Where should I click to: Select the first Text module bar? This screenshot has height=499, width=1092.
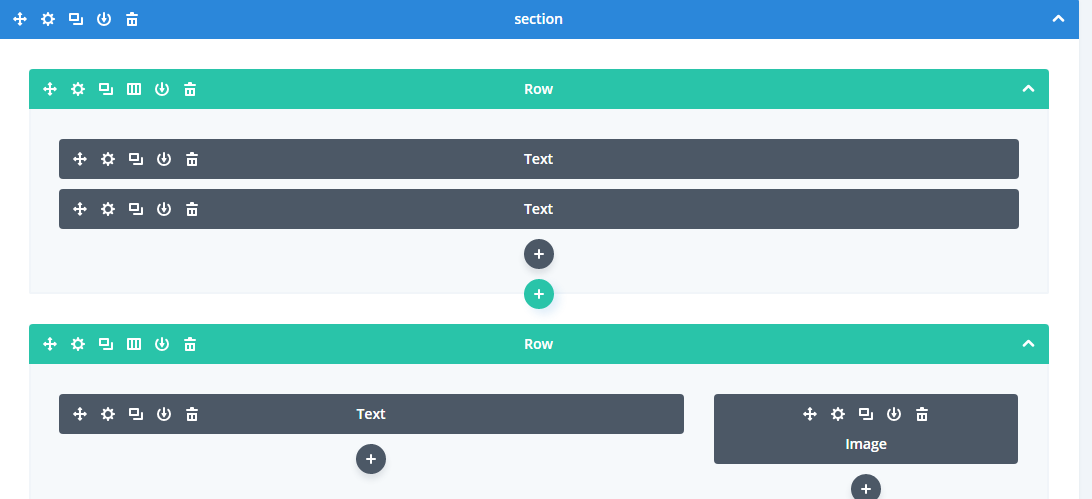point(538,159)
